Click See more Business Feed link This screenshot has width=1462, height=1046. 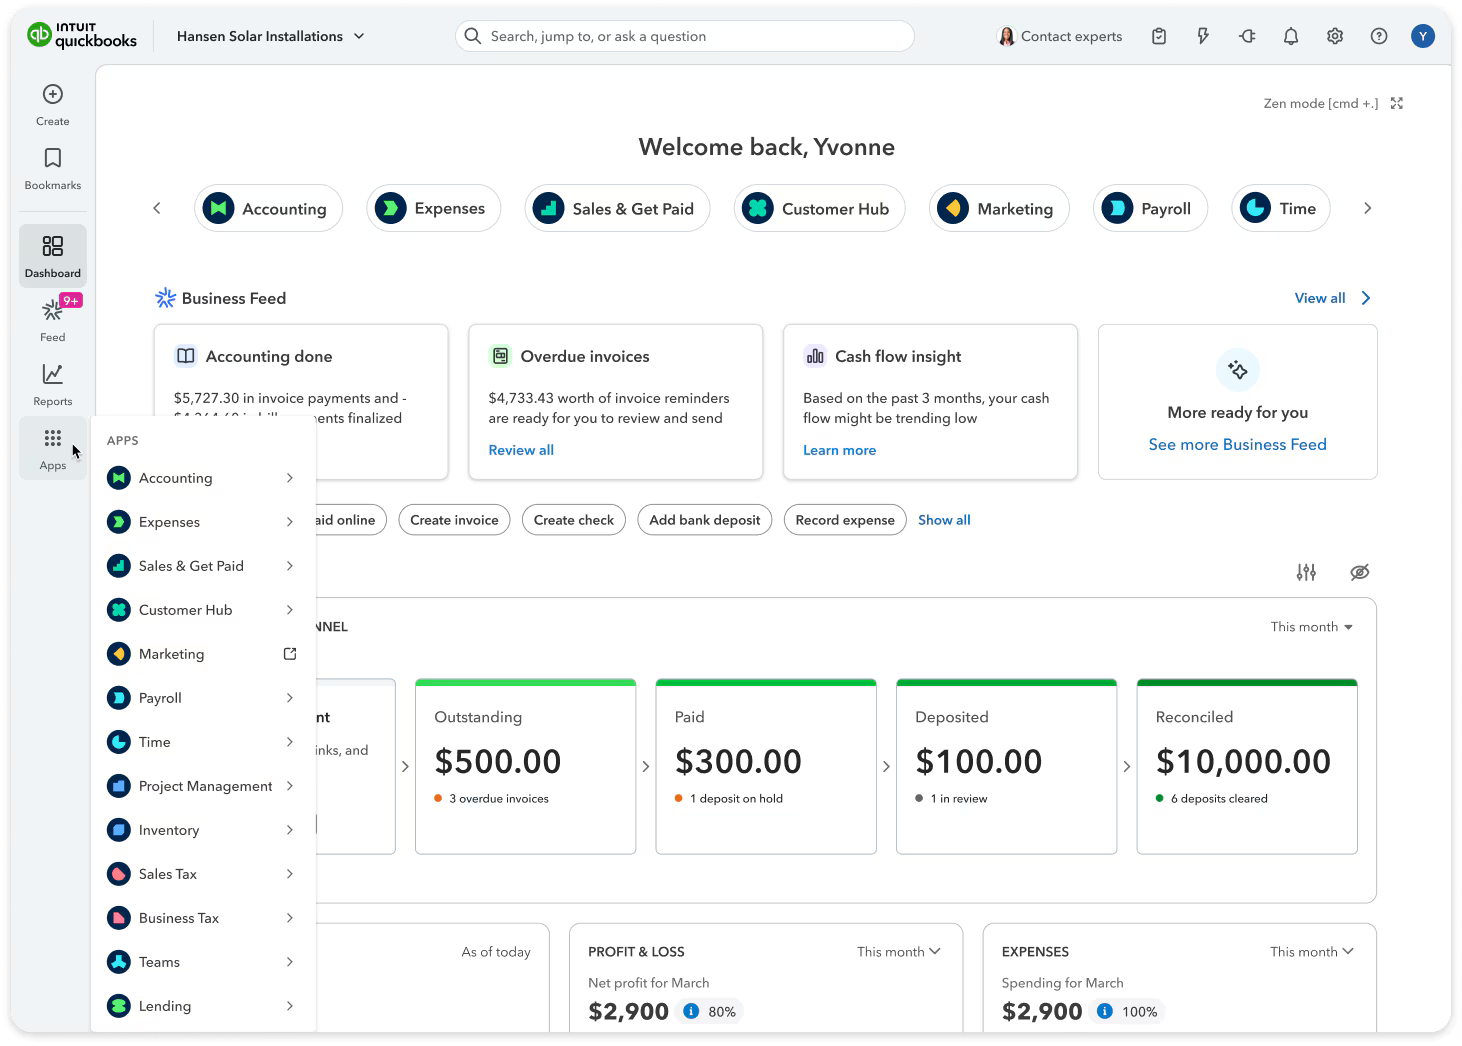[x=1237, y=444]
